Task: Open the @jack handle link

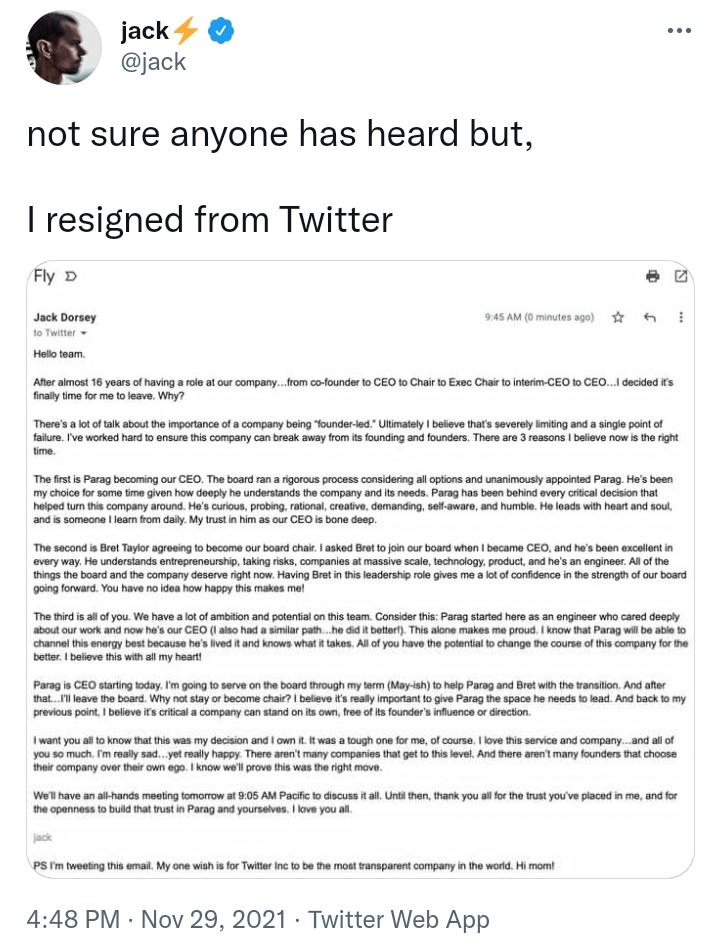Action: click(153, 63)
